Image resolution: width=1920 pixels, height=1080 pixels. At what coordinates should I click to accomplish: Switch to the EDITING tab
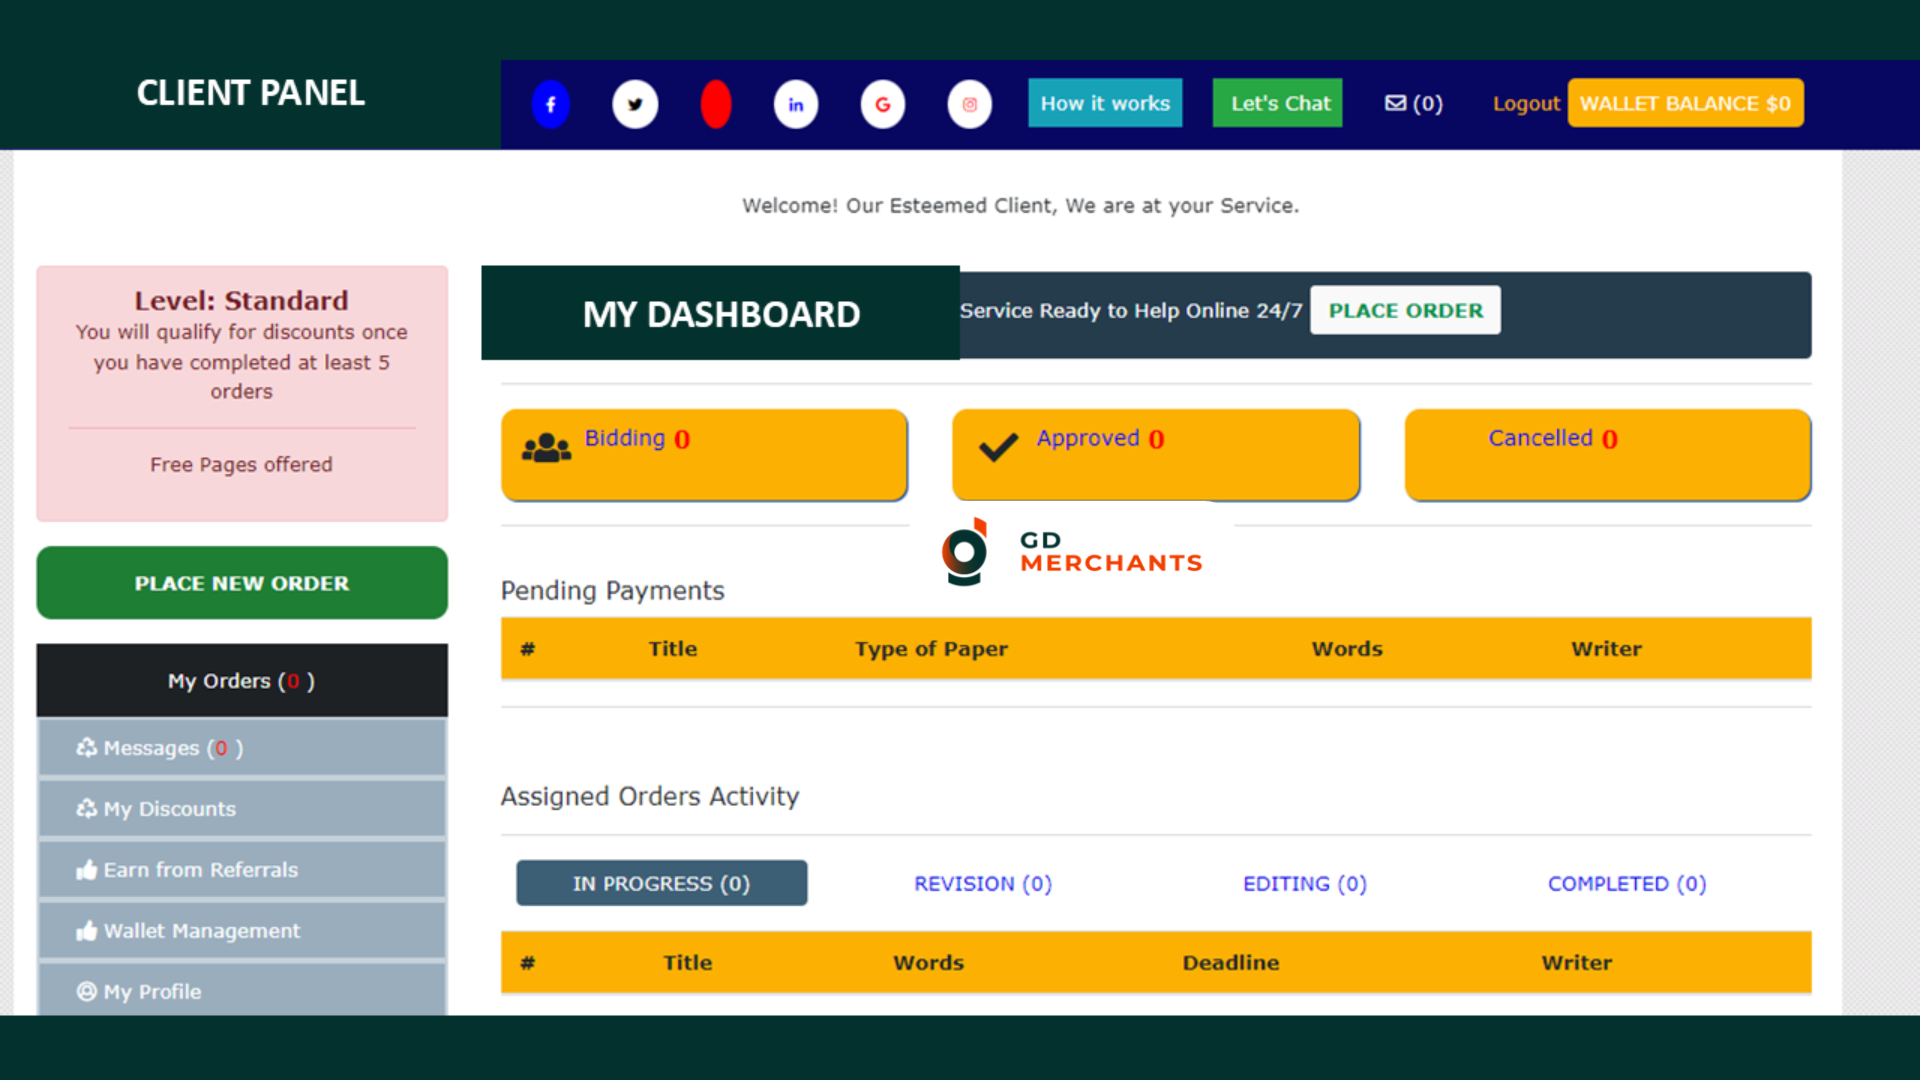1304,883
